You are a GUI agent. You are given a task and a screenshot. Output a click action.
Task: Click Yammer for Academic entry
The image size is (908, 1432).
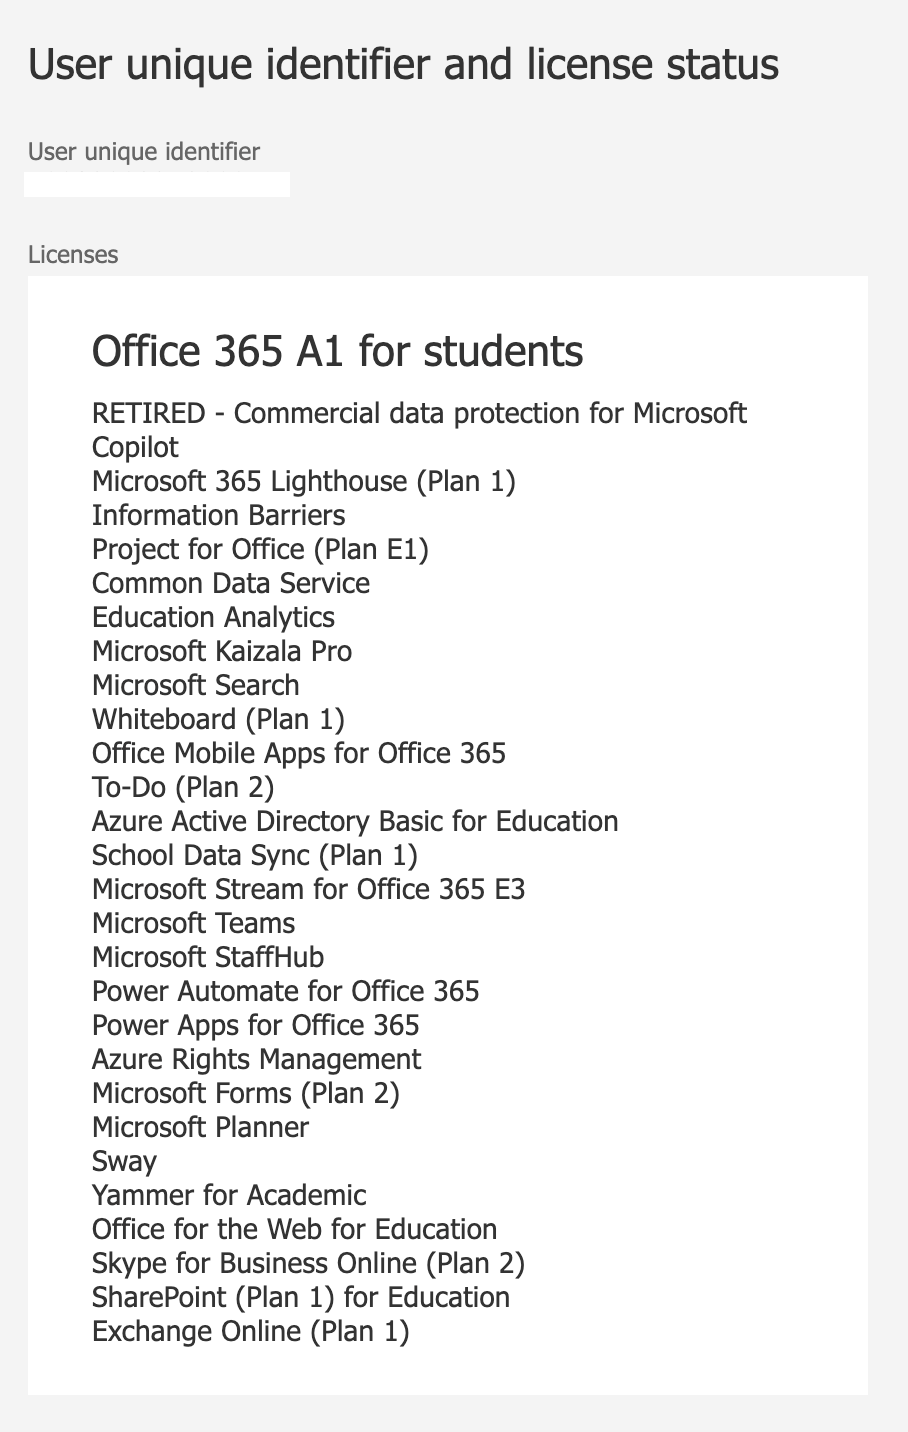[229, 1196]
